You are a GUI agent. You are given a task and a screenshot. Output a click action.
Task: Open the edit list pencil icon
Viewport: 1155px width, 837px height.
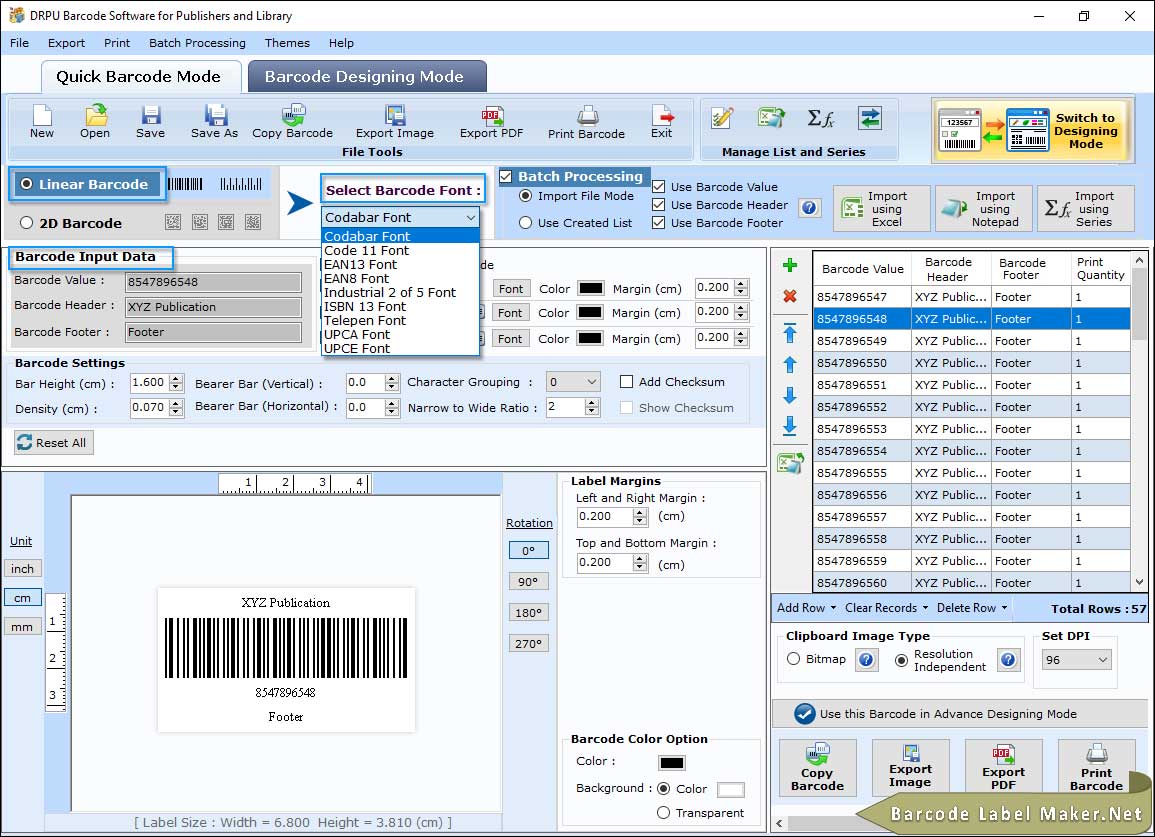coord(722,118)
